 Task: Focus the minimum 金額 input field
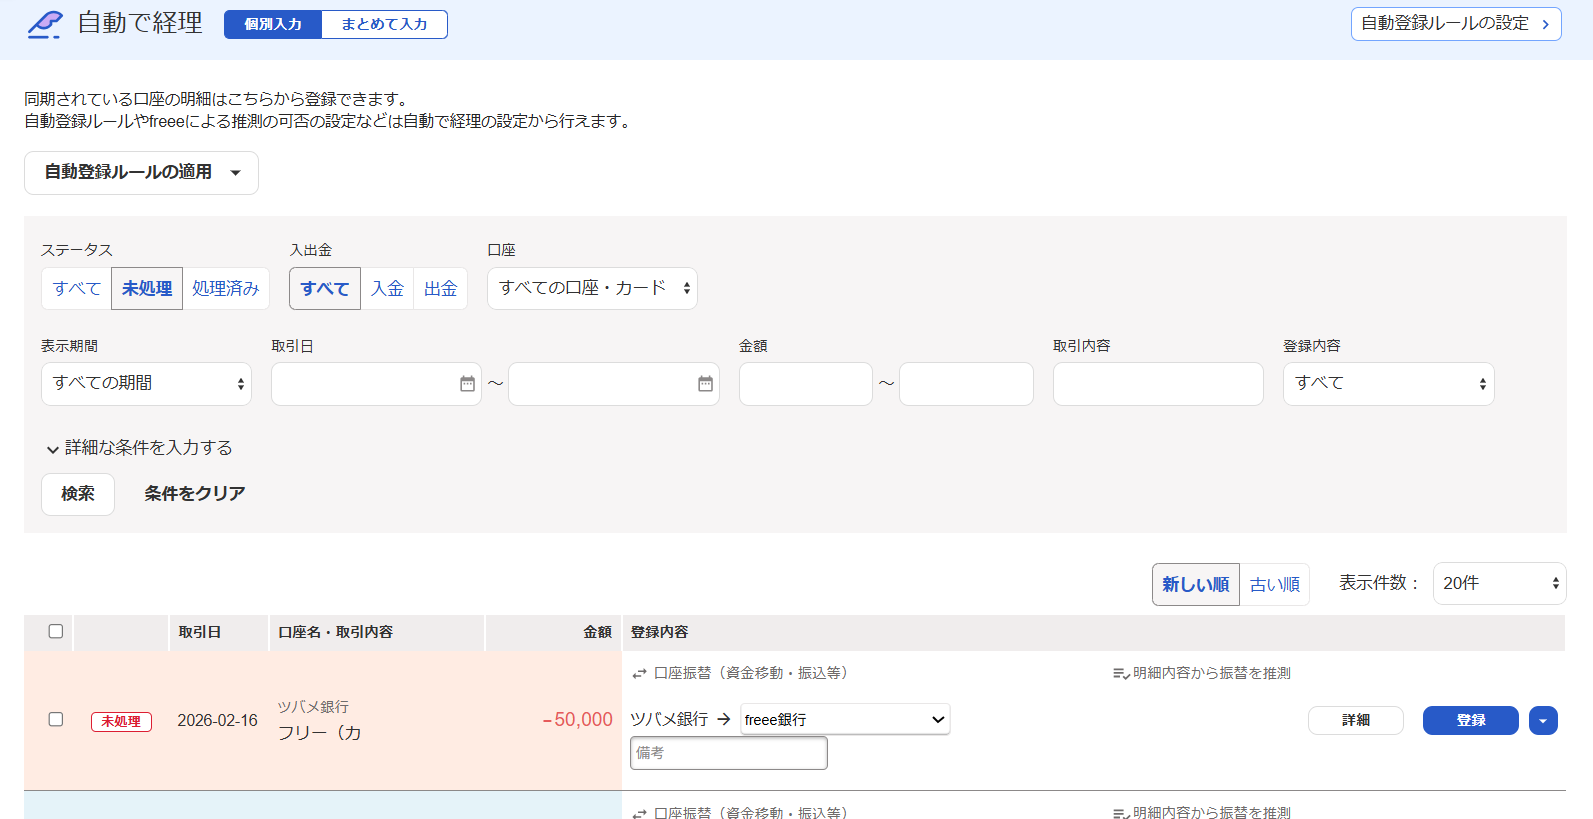[806, 384]
